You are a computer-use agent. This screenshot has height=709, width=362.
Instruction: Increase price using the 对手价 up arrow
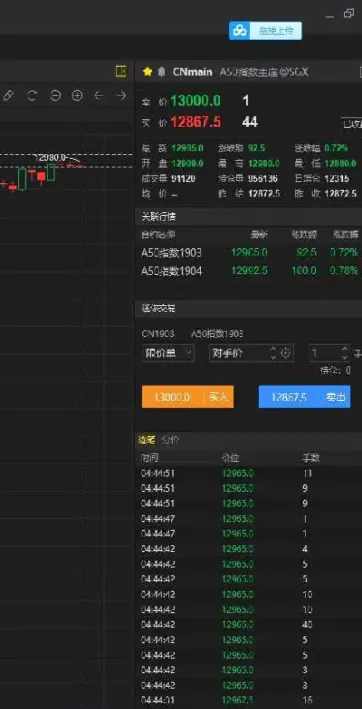pyautogui.click(x=273, y=349)
